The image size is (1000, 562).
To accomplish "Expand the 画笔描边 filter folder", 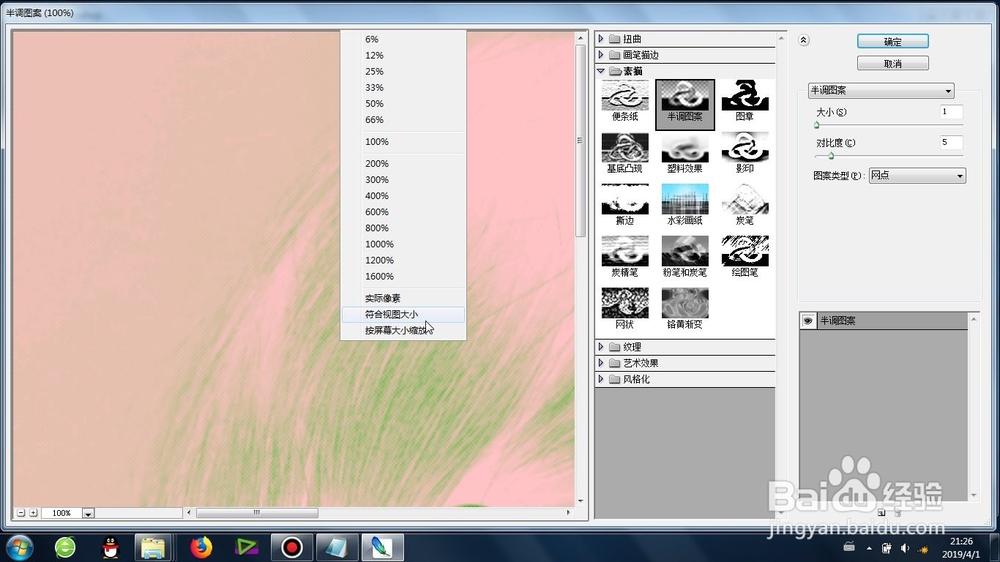I will [601, 55].
